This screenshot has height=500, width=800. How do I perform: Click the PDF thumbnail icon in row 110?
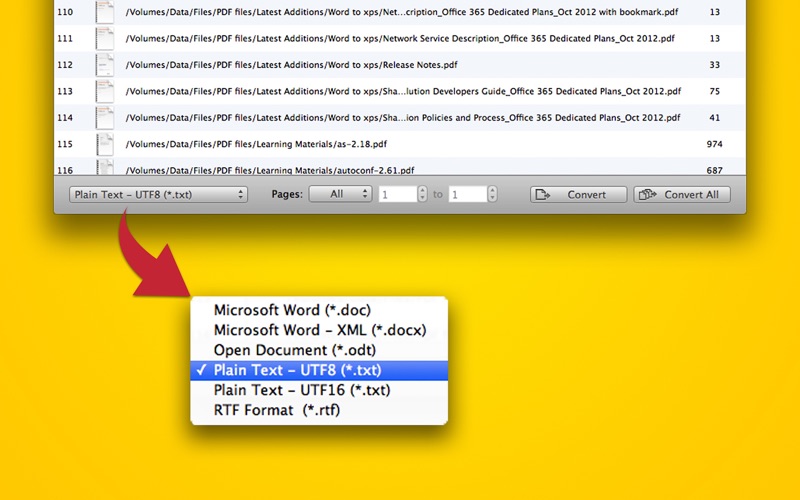point(105,12)
